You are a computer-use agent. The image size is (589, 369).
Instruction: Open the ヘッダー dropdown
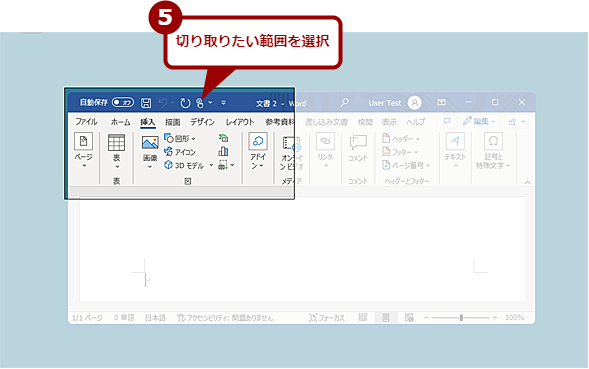point(418,139)
